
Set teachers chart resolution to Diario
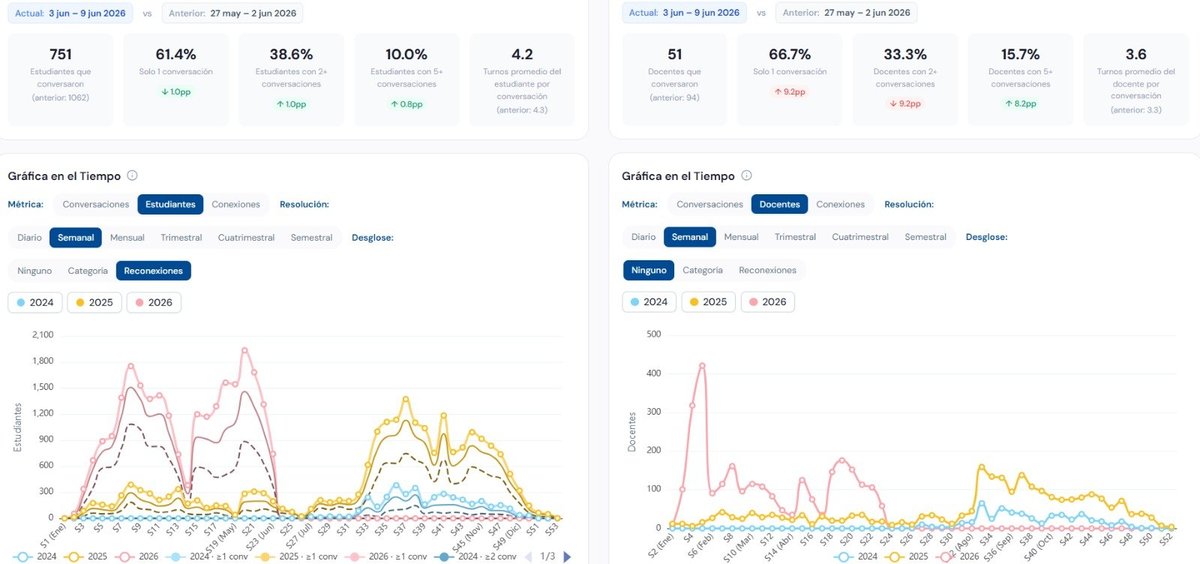coord(644,237)
